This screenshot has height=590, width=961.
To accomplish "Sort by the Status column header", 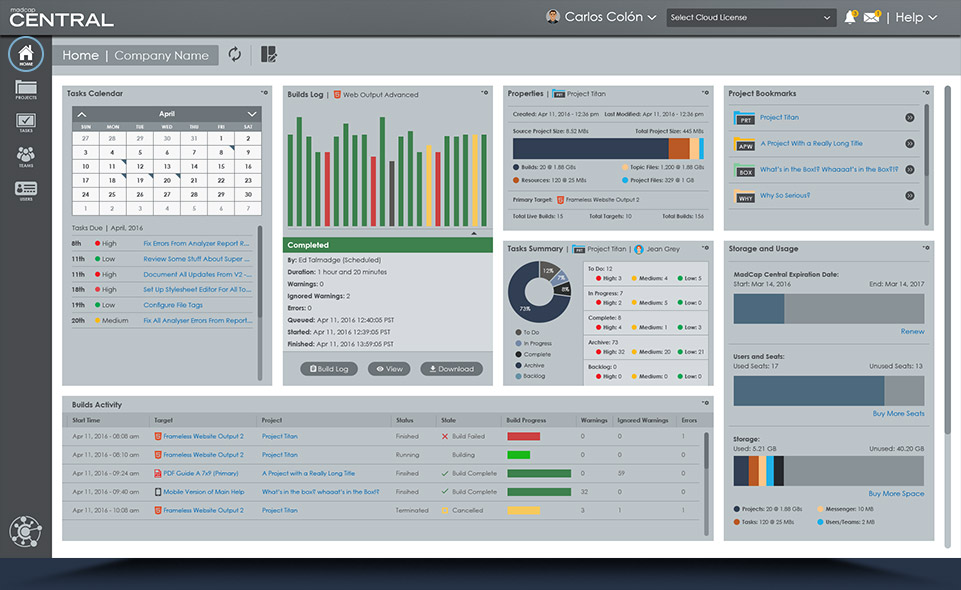I will tap(405, 420).
